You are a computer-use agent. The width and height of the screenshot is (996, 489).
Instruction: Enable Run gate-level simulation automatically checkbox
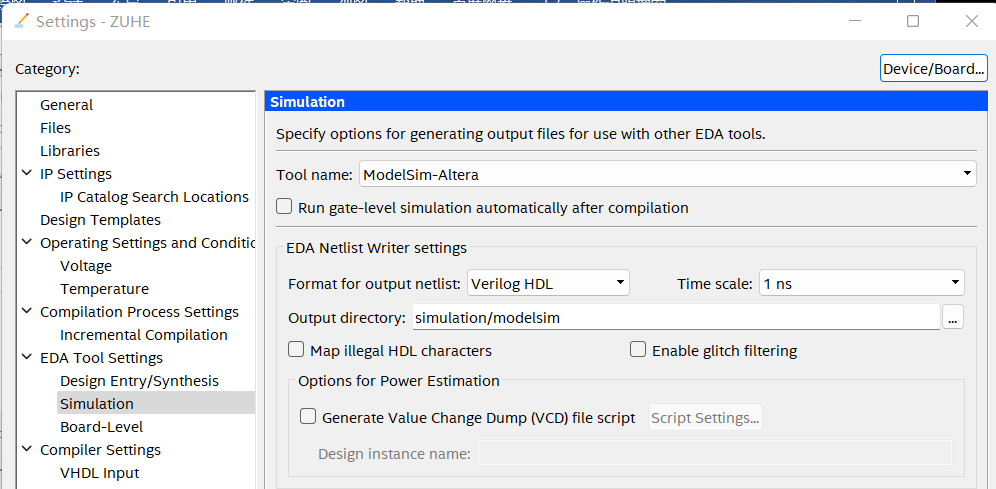pyautogui.click(x=285, y=208)
